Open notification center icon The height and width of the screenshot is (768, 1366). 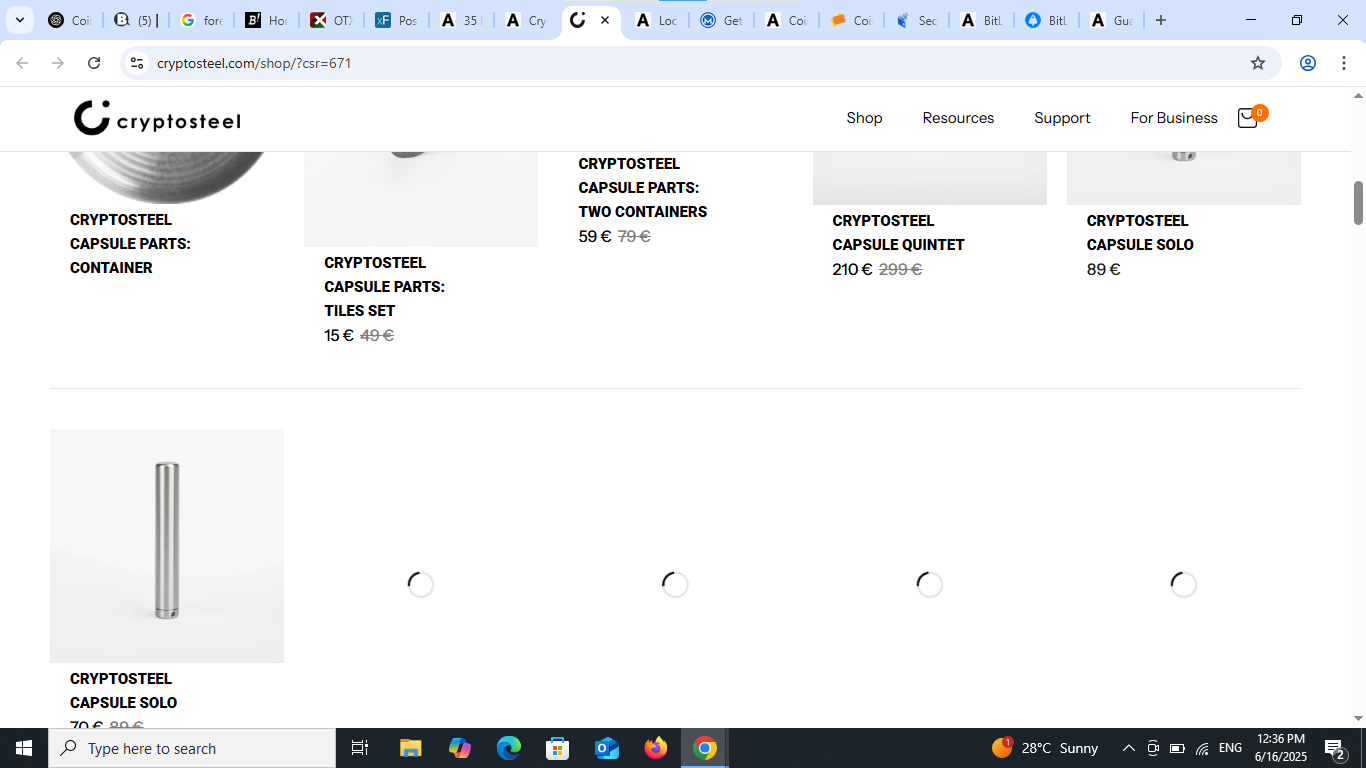click(x=1334, y=748)
